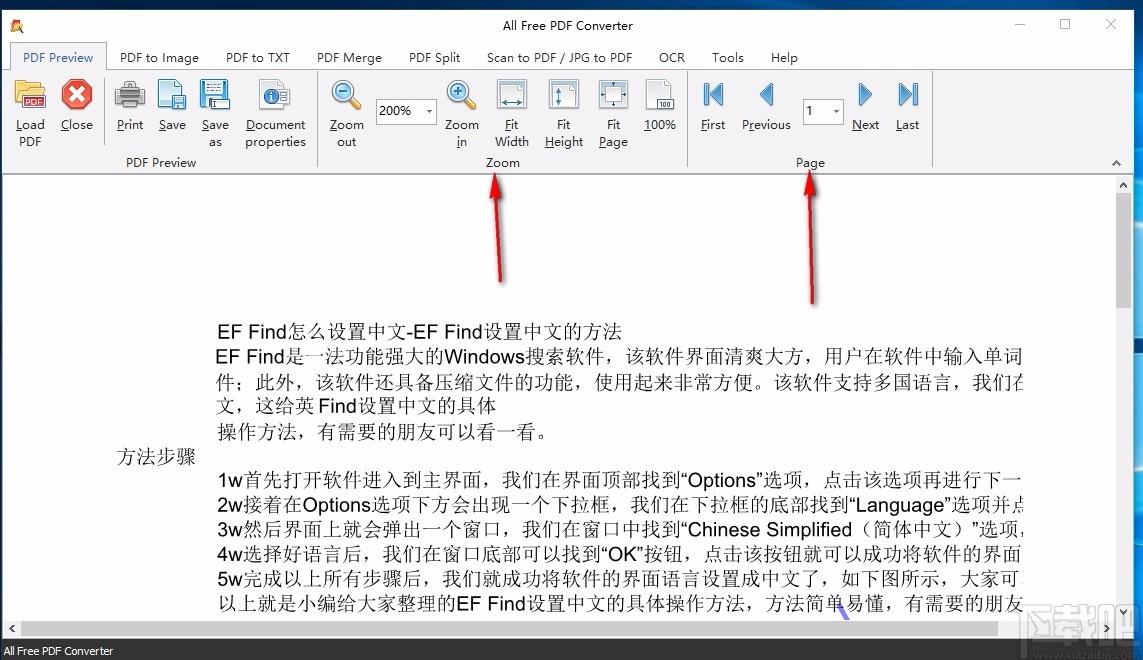Go to the Previous page
This screenshot has width=1143, height=660.
[766, 106]
